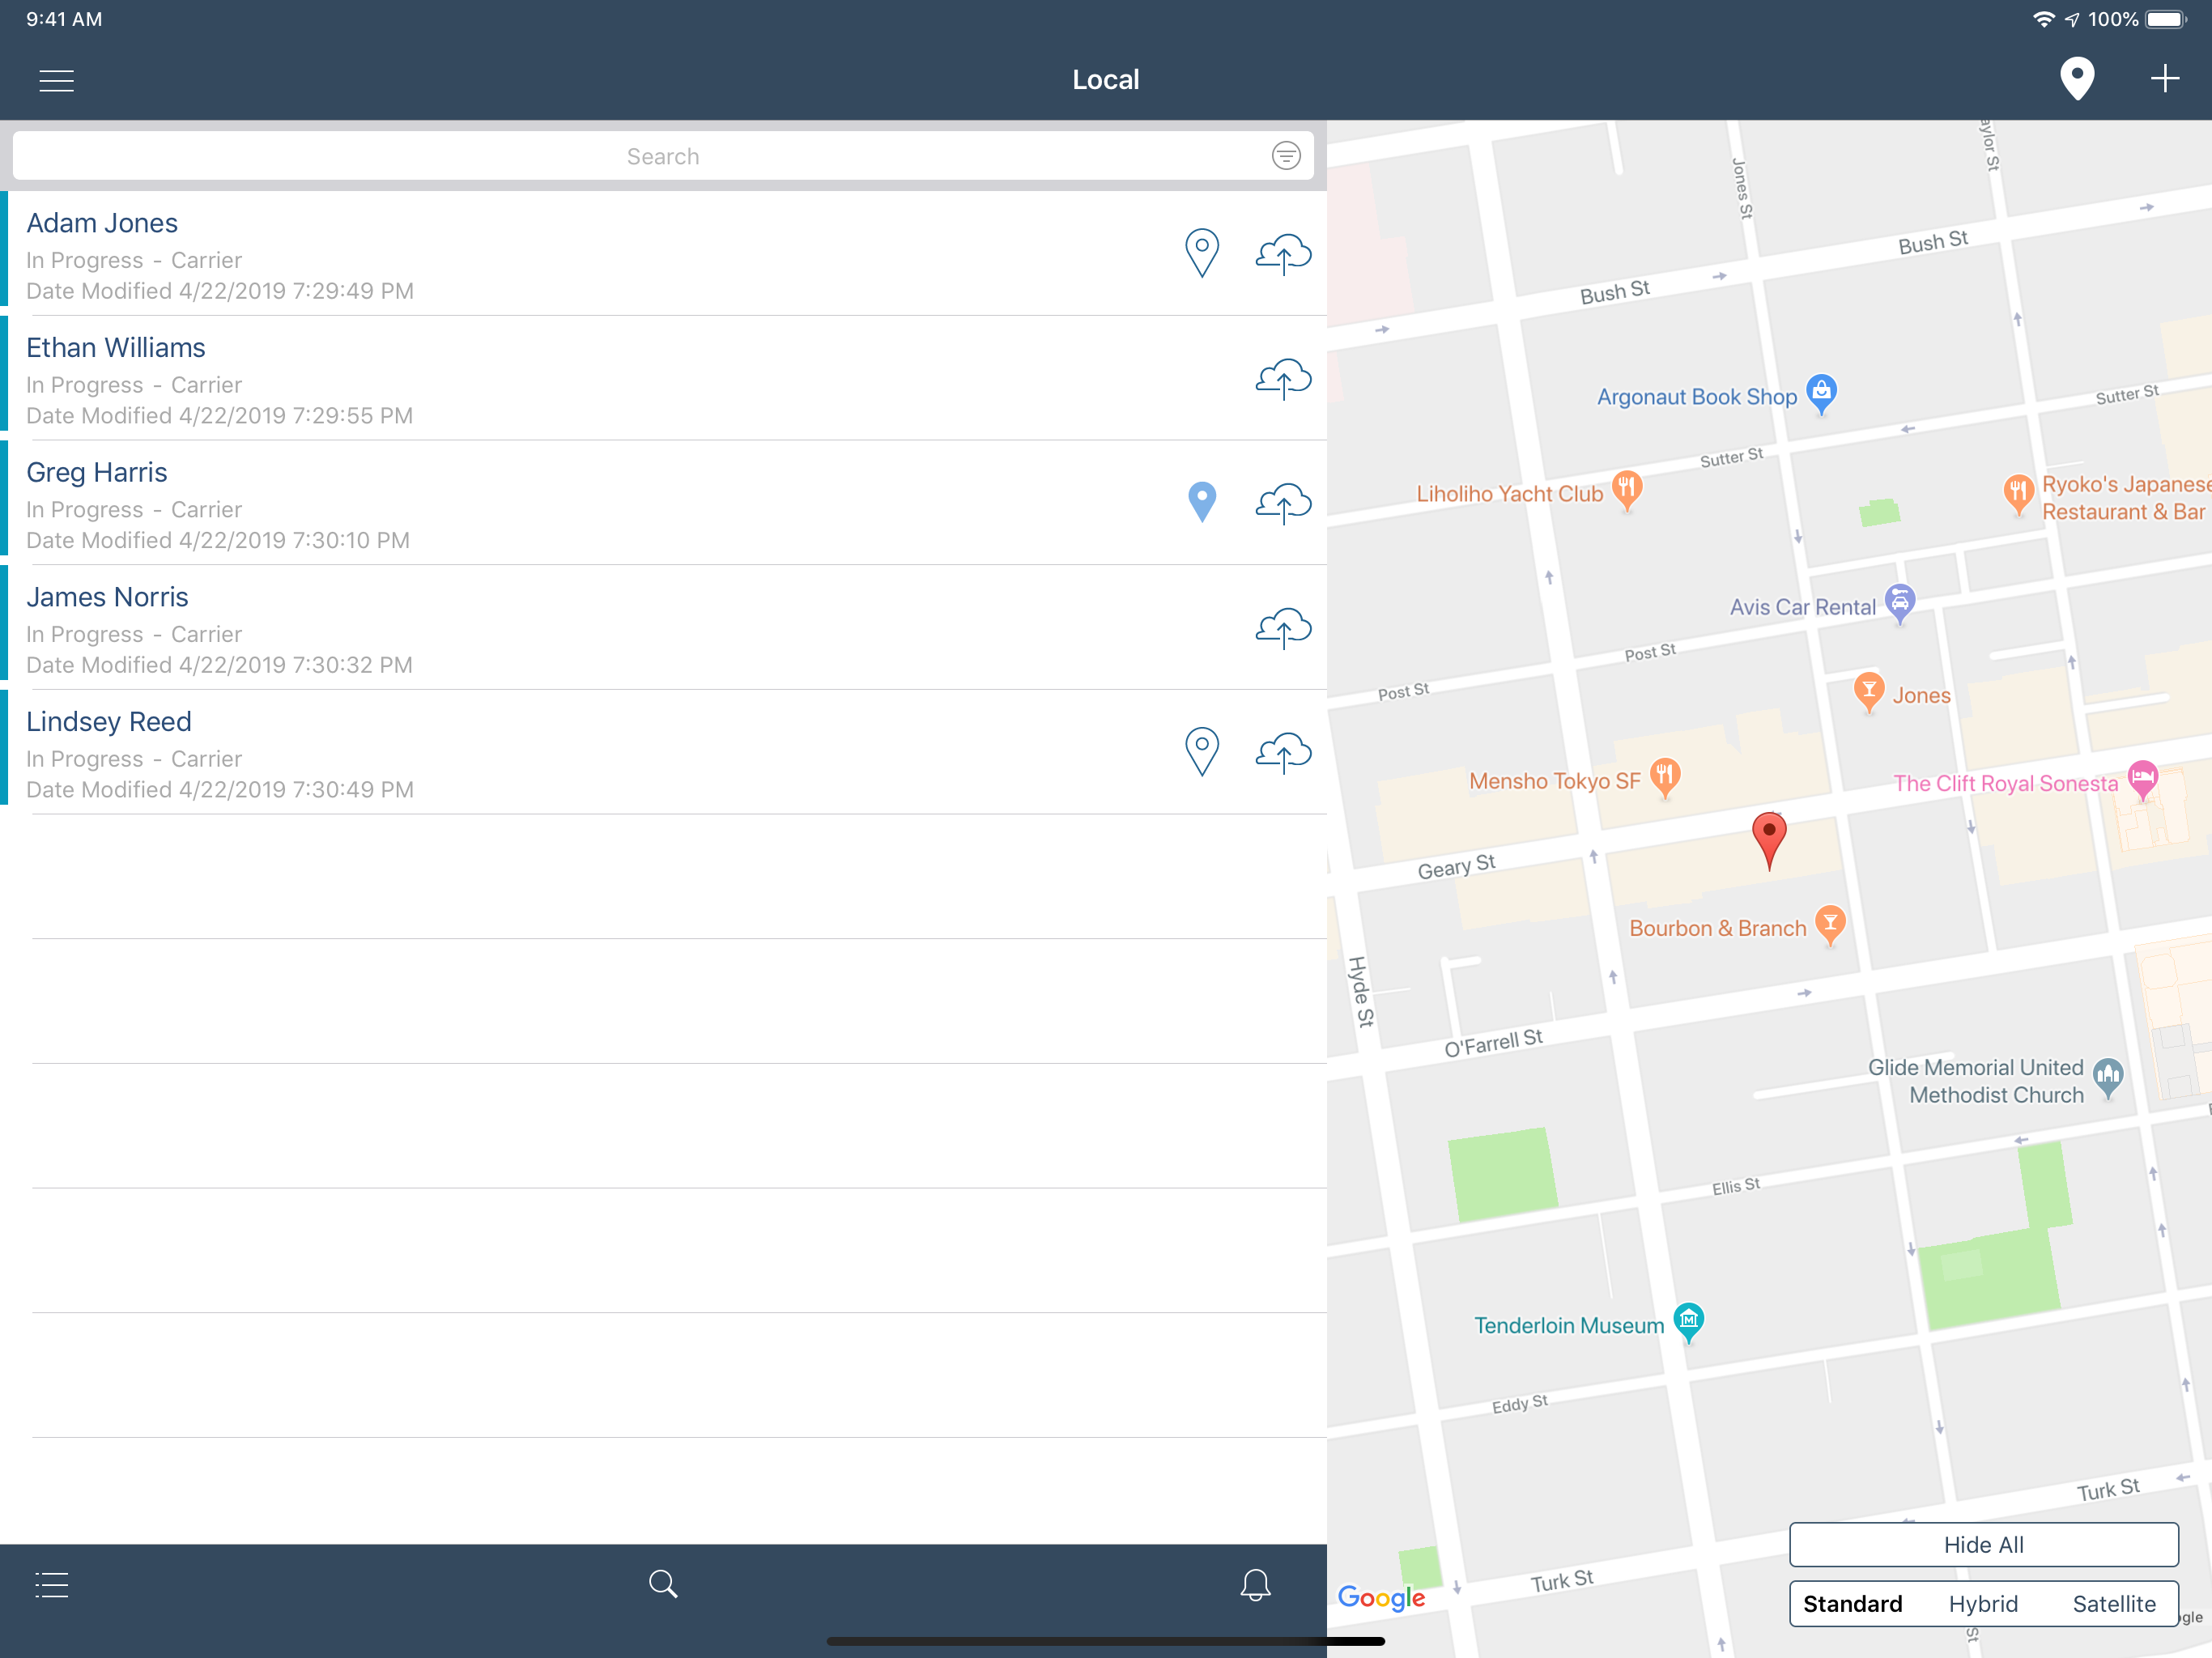Tap the battery indicator in status bar

tap(2166, 19)
